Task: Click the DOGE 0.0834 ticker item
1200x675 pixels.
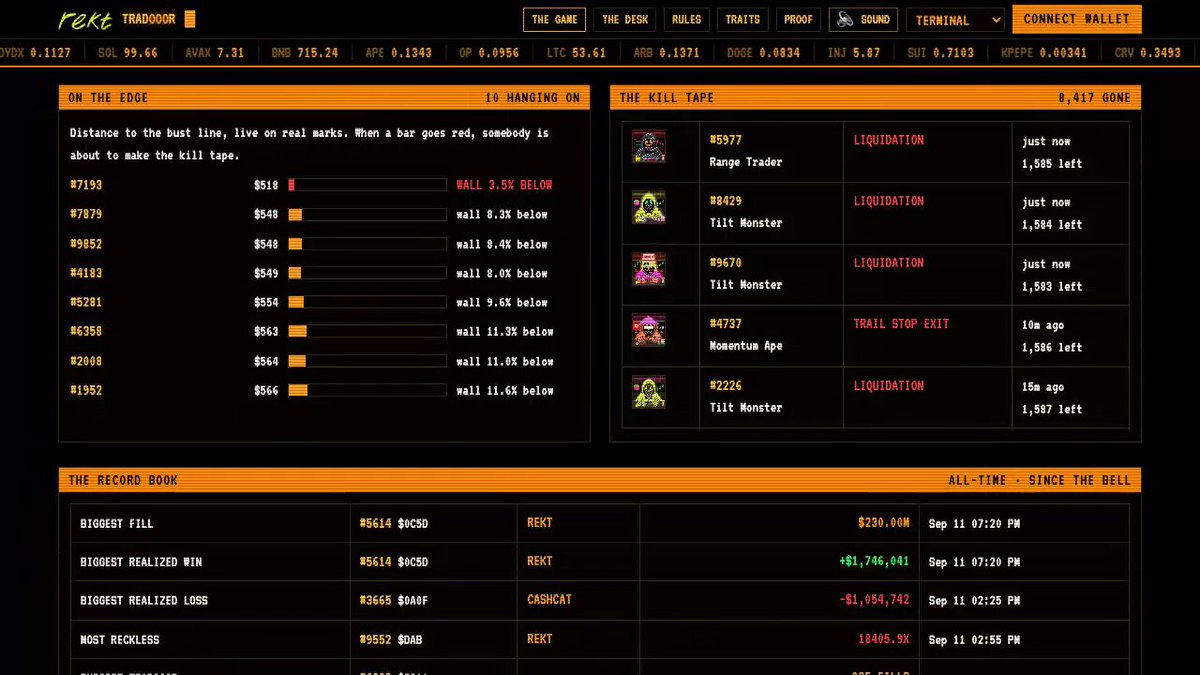Action: pos(763,53)
